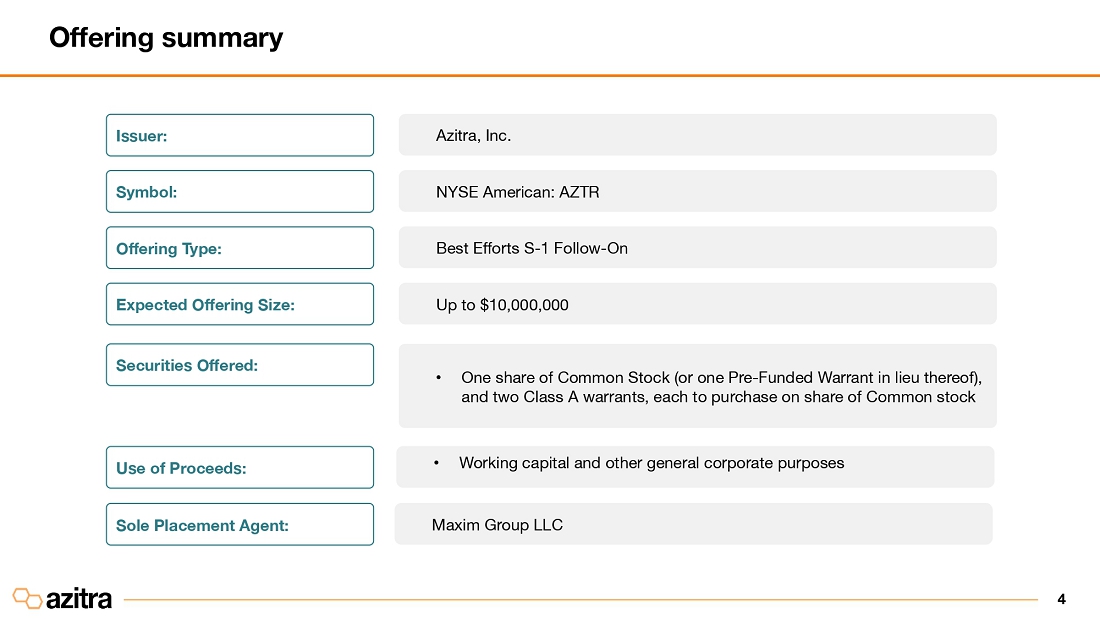
Task: Select the "Up to $10,000,000" value
Action: (502, 305)
